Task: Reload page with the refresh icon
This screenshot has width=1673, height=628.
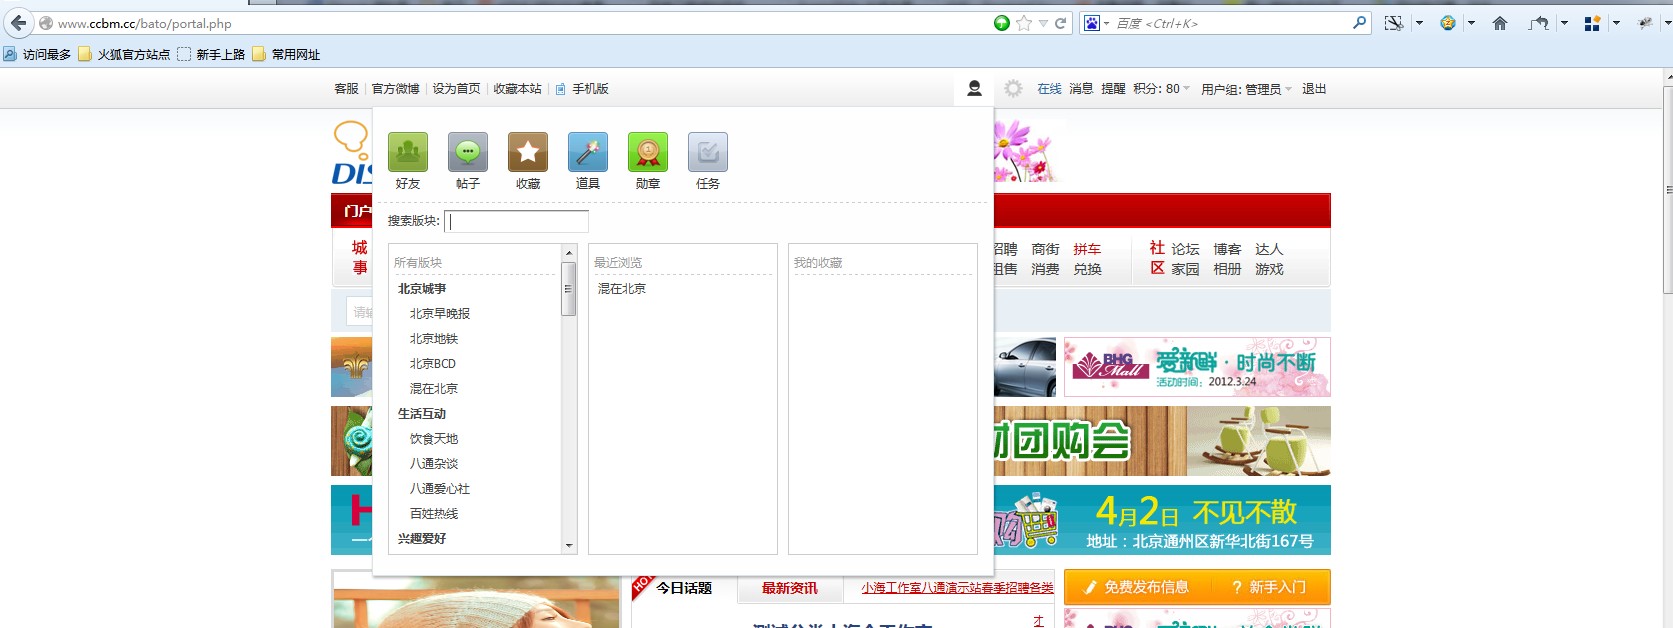Action: tap(1060, 23)
